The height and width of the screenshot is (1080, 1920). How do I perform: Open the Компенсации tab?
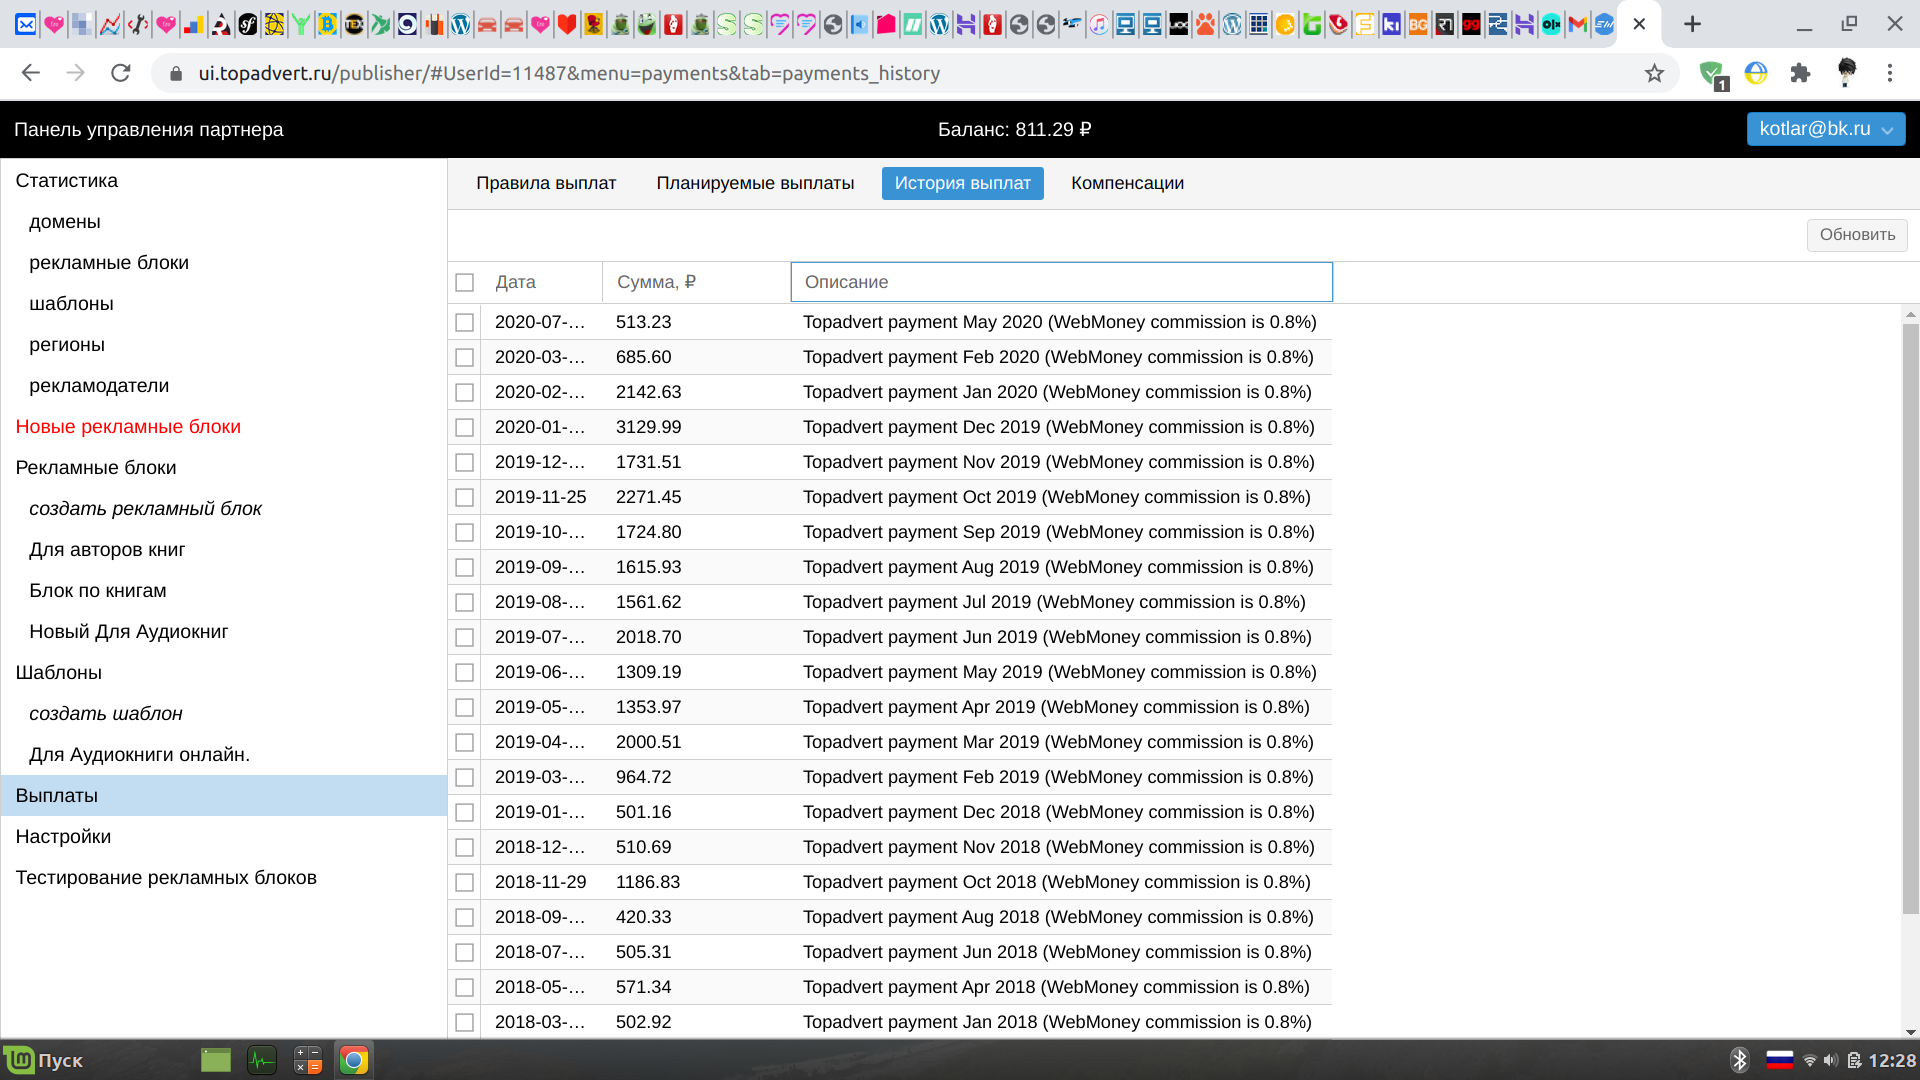(x=1127, y=183)
